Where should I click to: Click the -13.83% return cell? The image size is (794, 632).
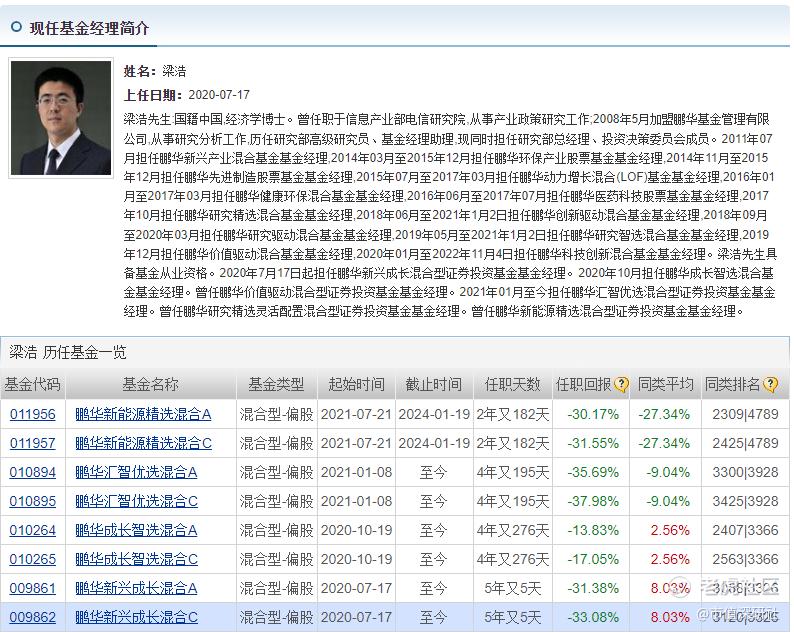point(593,530)
